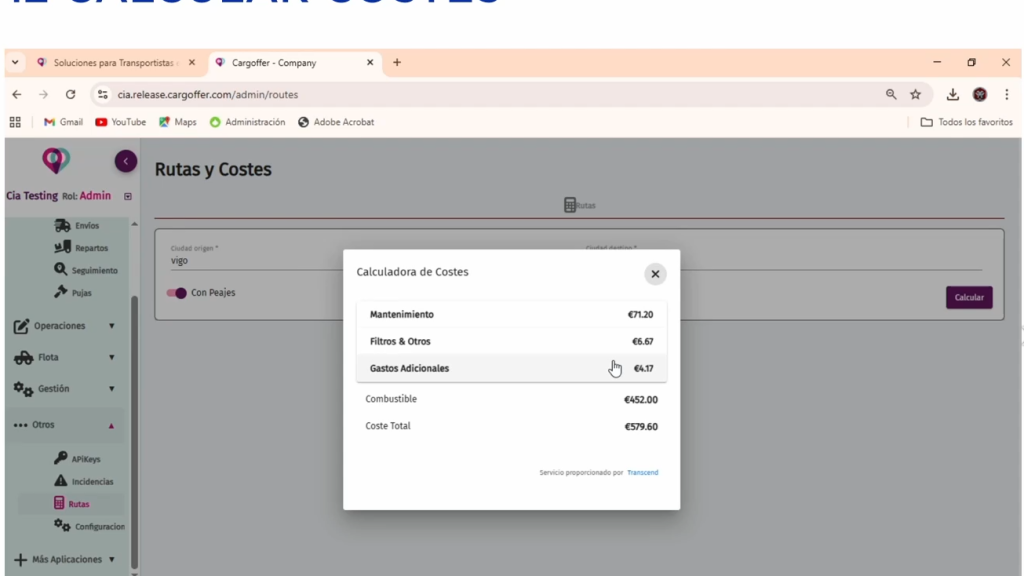
Task: Click the Incidencias warning icon
Action: click(x=61, y=481)
